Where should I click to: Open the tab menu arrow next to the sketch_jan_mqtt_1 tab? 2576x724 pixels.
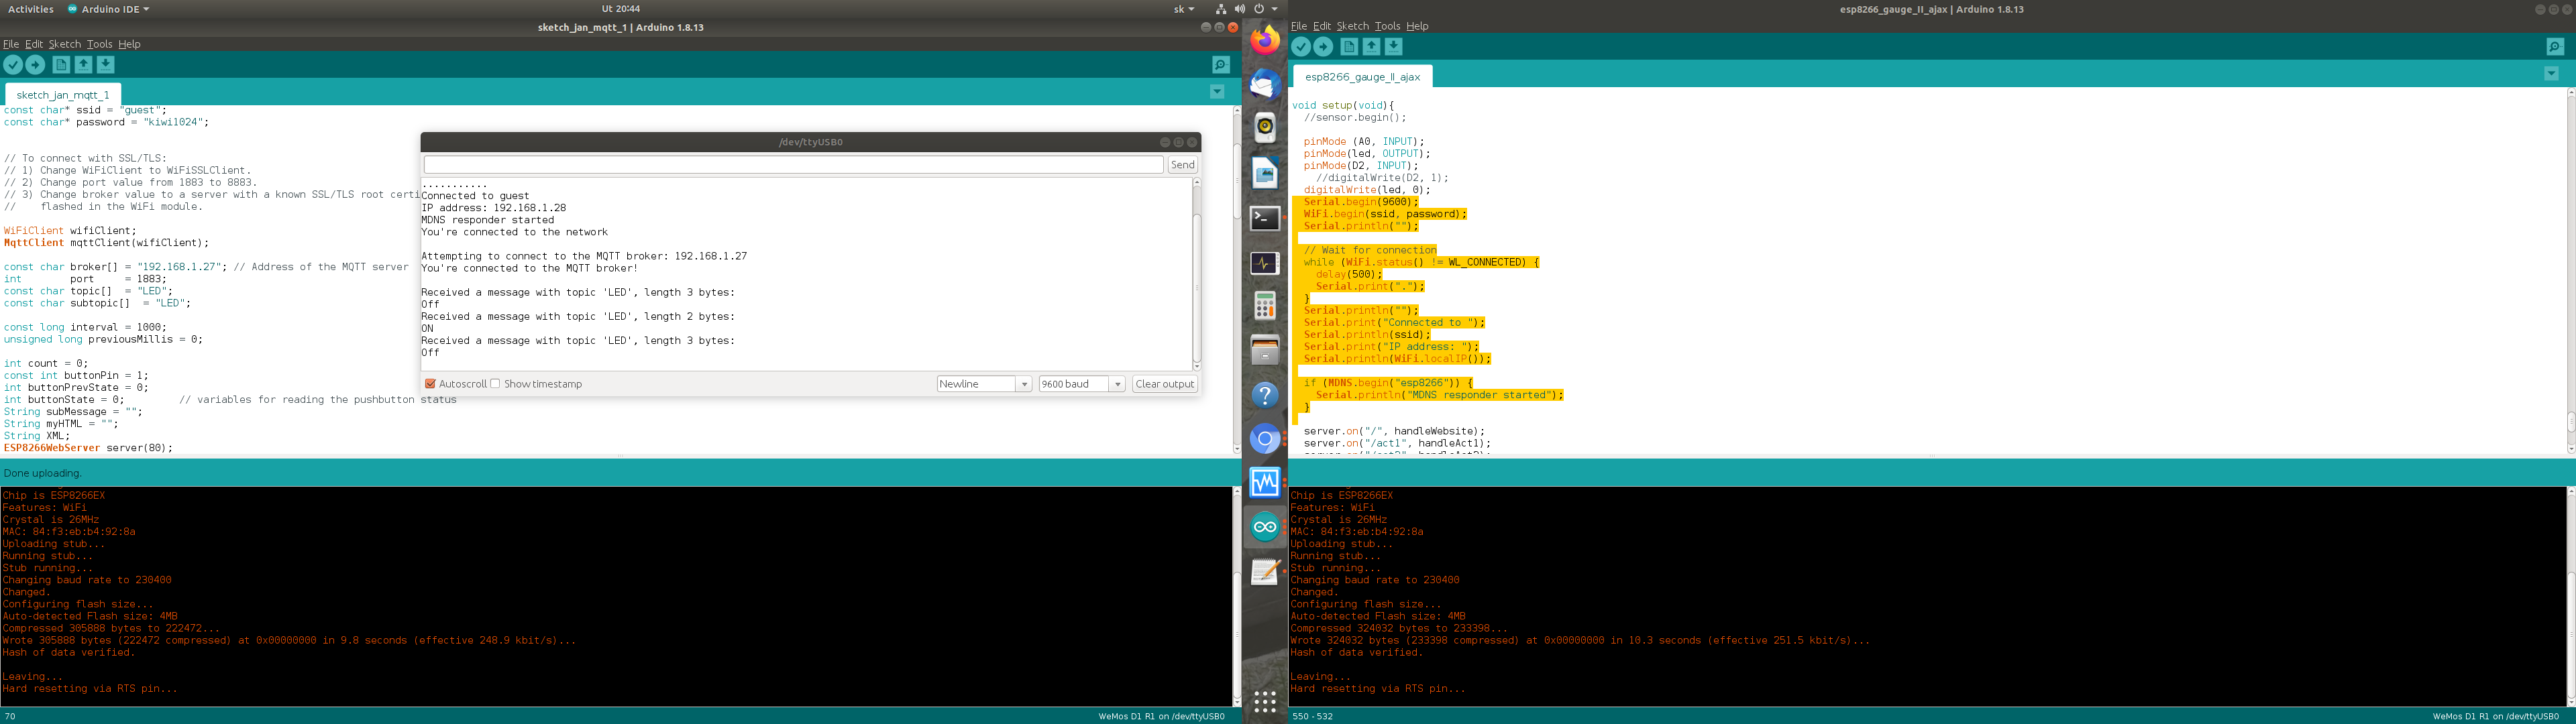(1217, 92)
